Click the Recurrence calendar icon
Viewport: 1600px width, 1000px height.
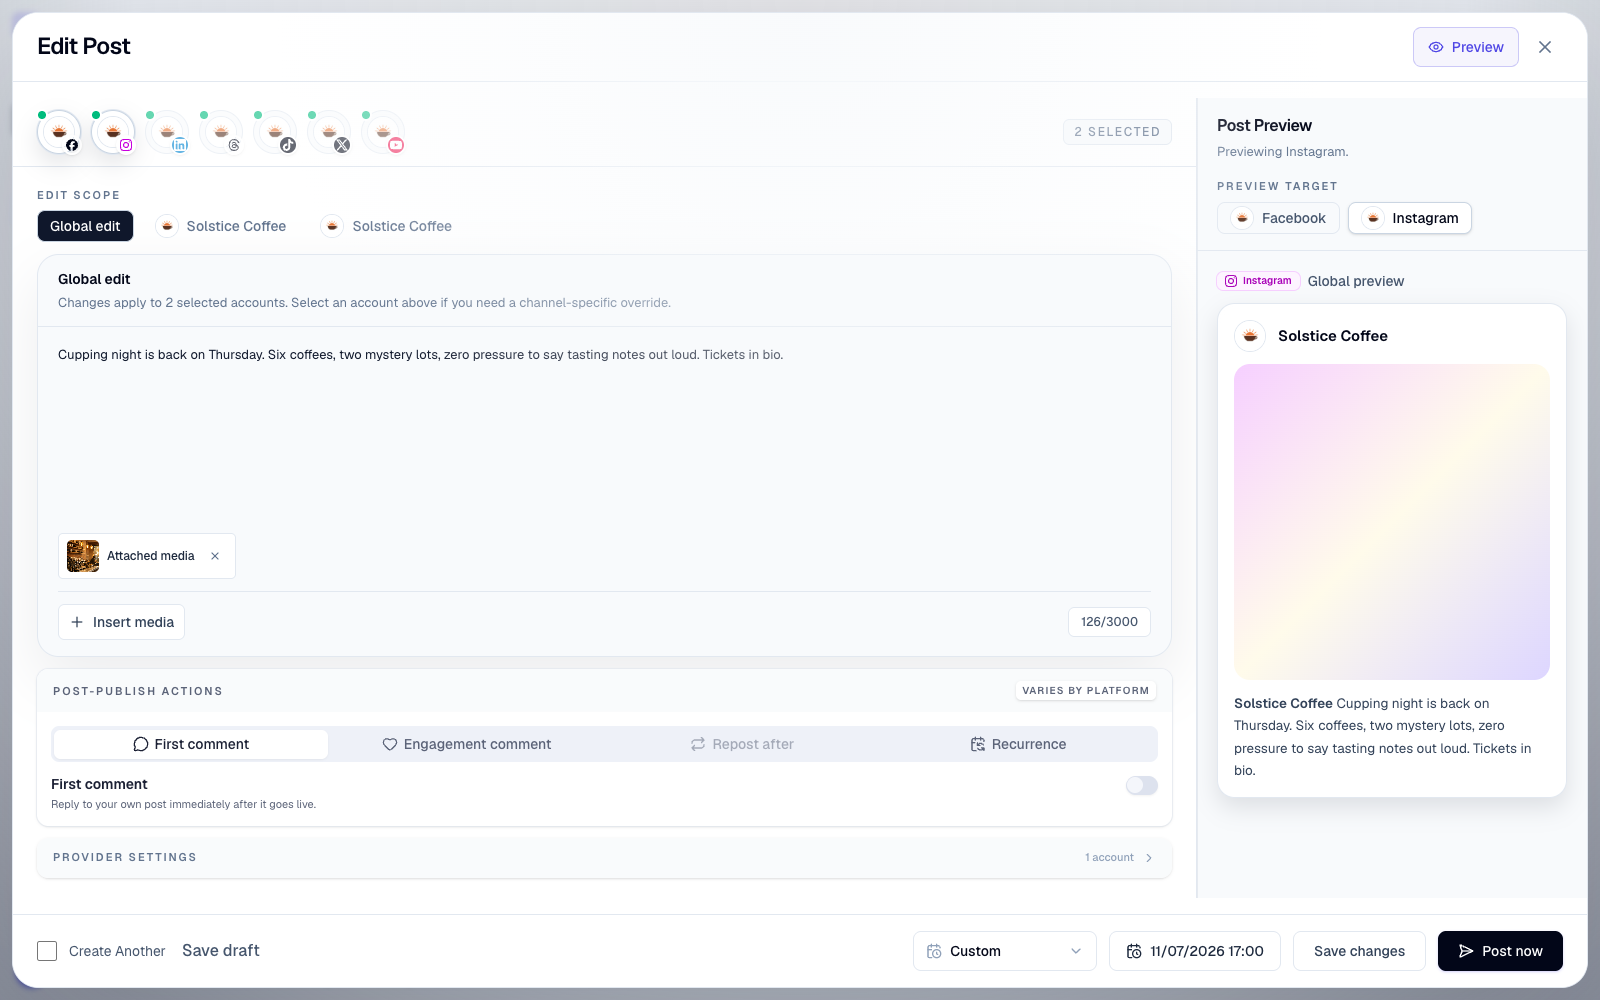(978, 744)
